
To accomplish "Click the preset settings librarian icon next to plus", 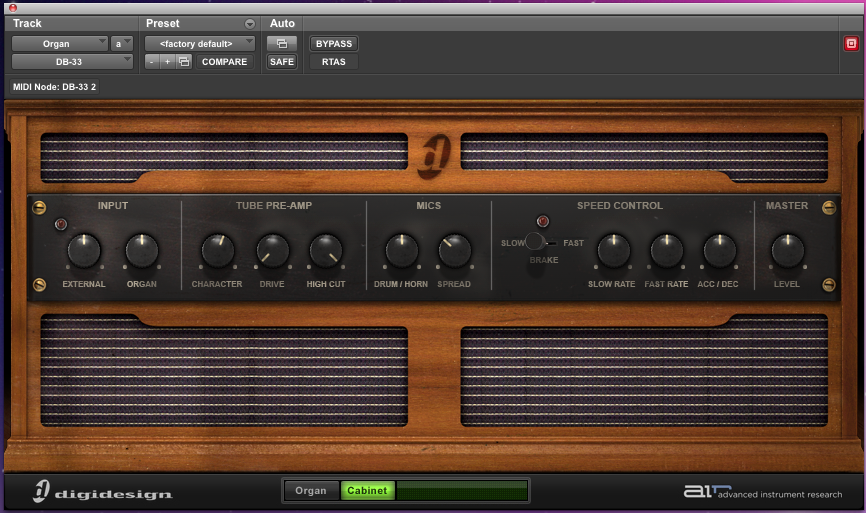I will point(184,62).
